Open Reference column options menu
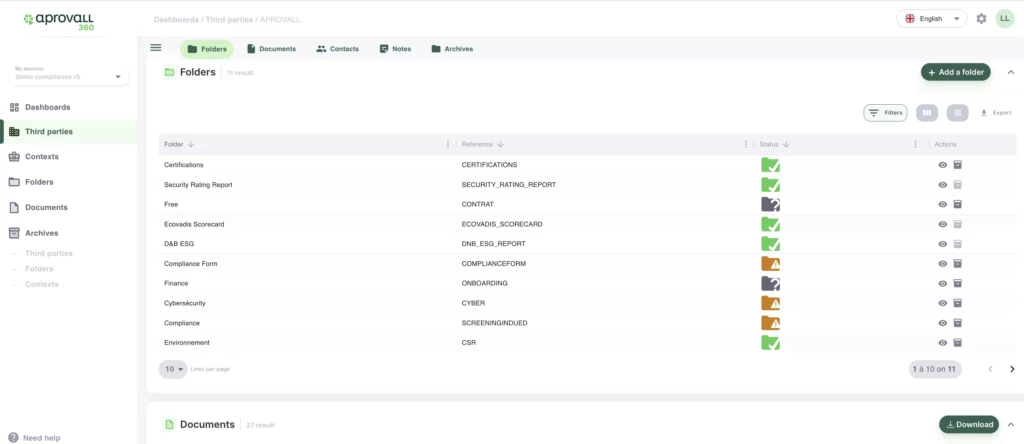1024x444 pixels. (x=746, y=144)
